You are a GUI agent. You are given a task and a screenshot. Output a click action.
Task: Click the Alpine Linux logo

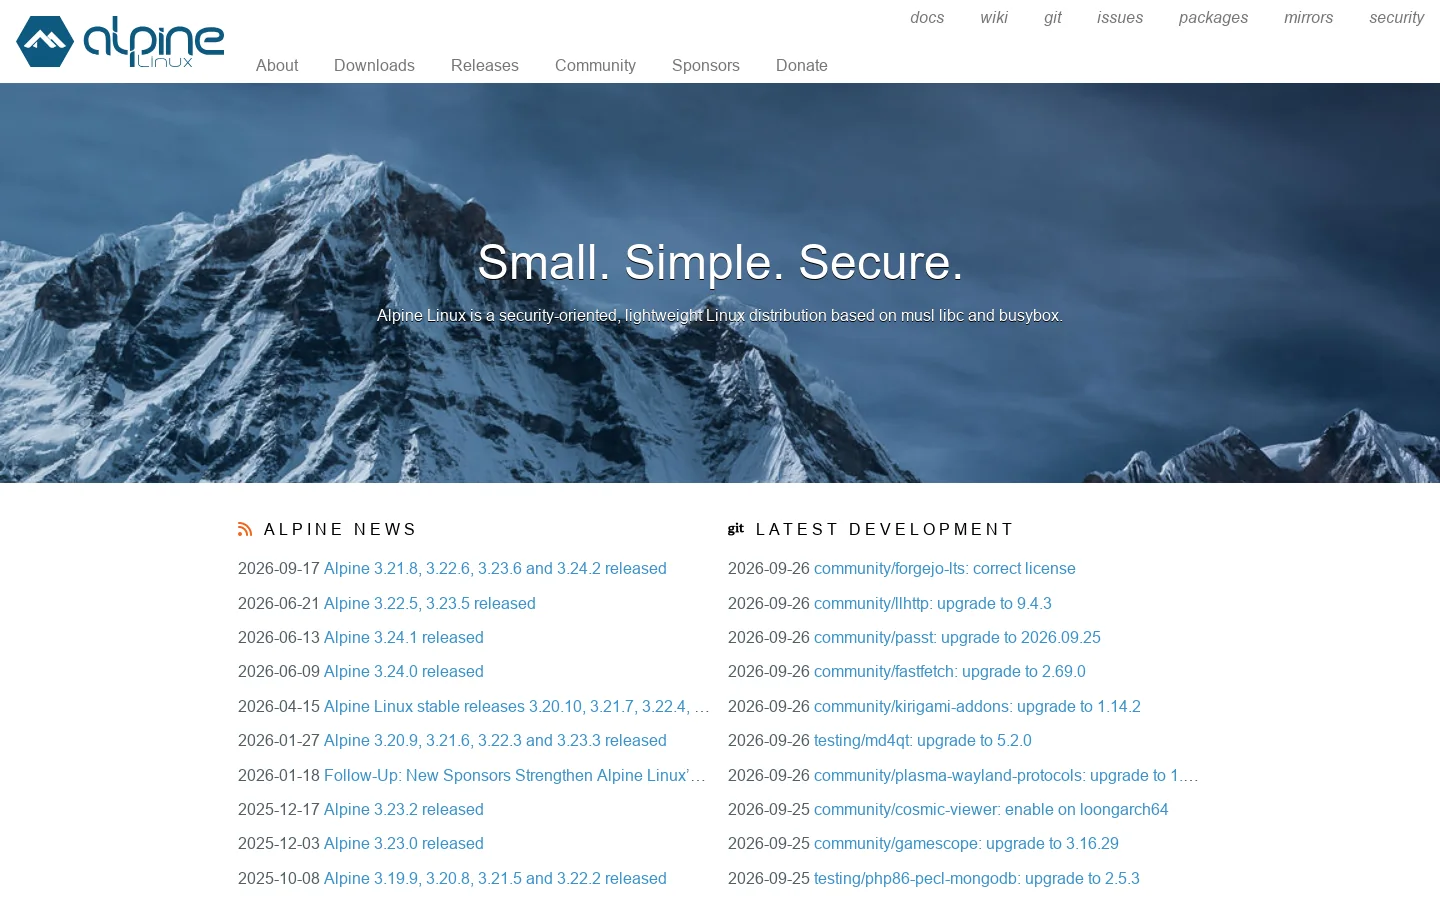pos(120,42)
